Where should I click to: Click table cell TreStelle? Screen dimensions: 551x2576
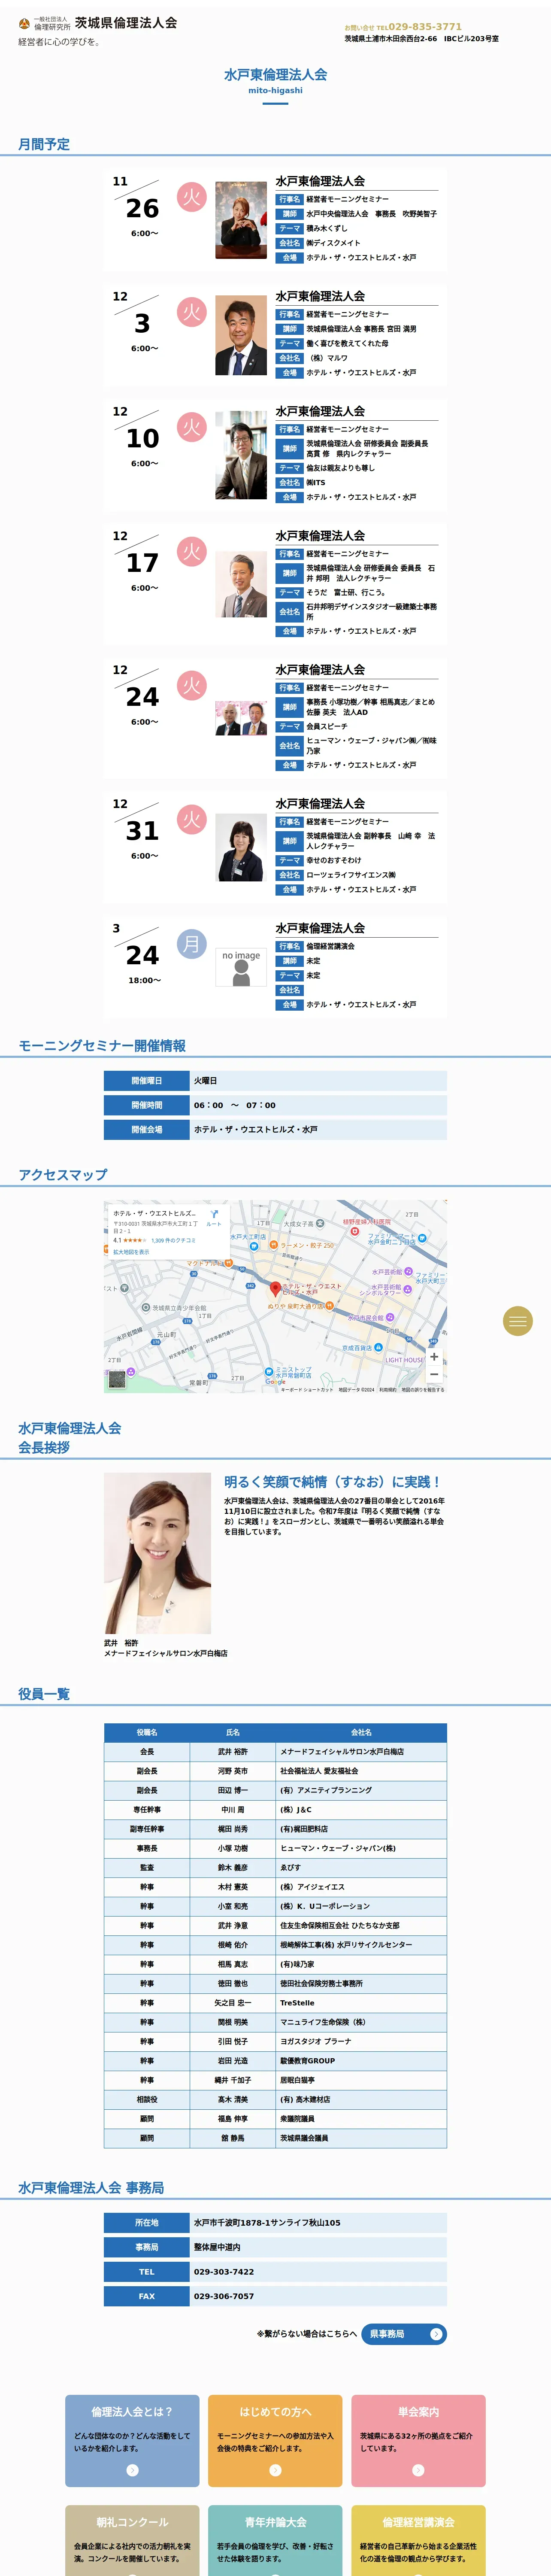(x=361, y=2003)
